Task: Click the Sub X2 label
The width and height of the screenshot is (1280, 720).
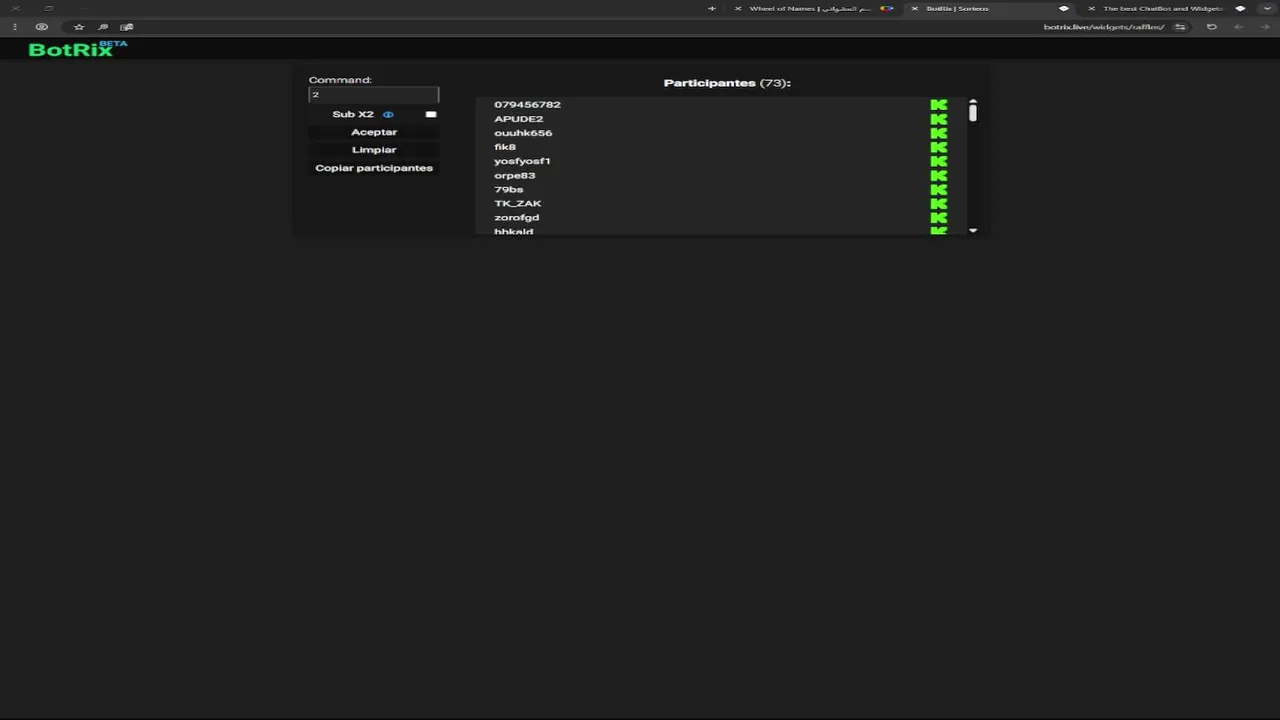Action: coord(353,114)
